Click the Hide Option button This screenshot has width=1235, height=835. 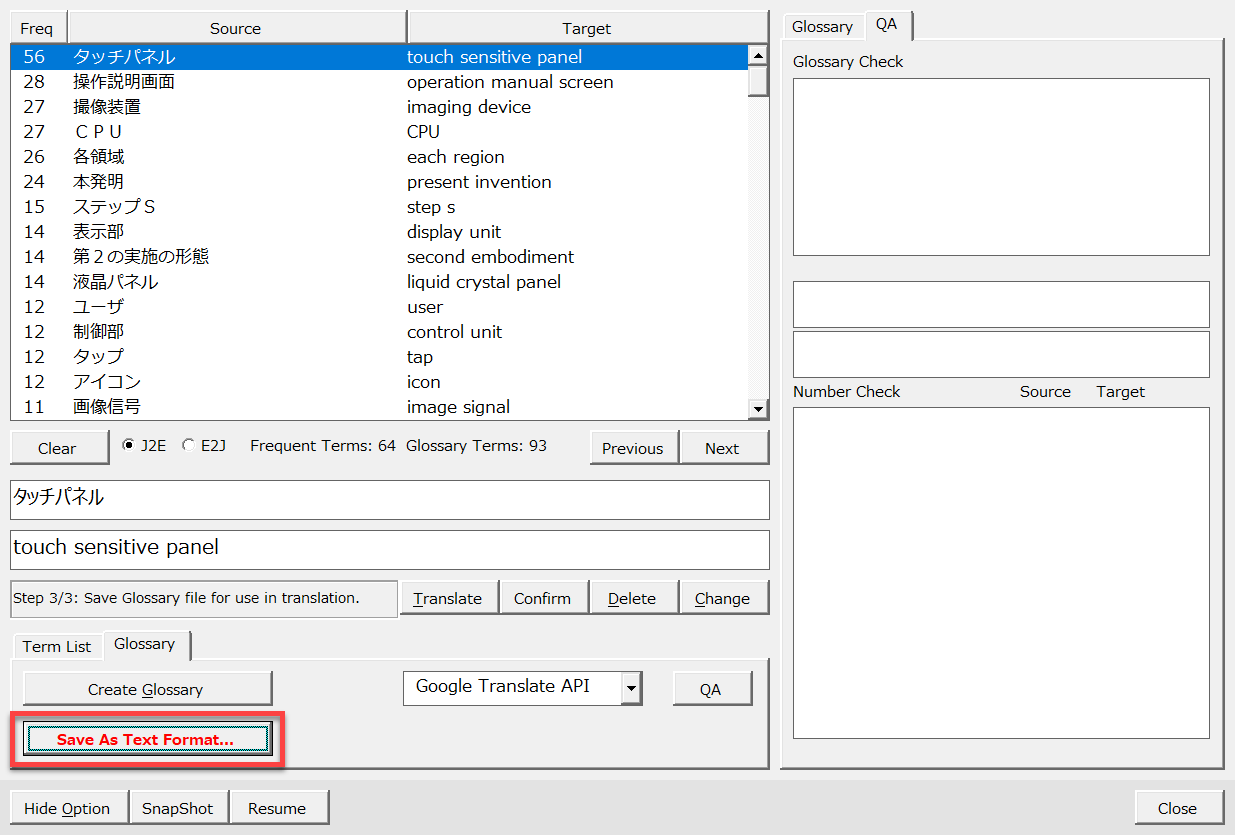67,808
